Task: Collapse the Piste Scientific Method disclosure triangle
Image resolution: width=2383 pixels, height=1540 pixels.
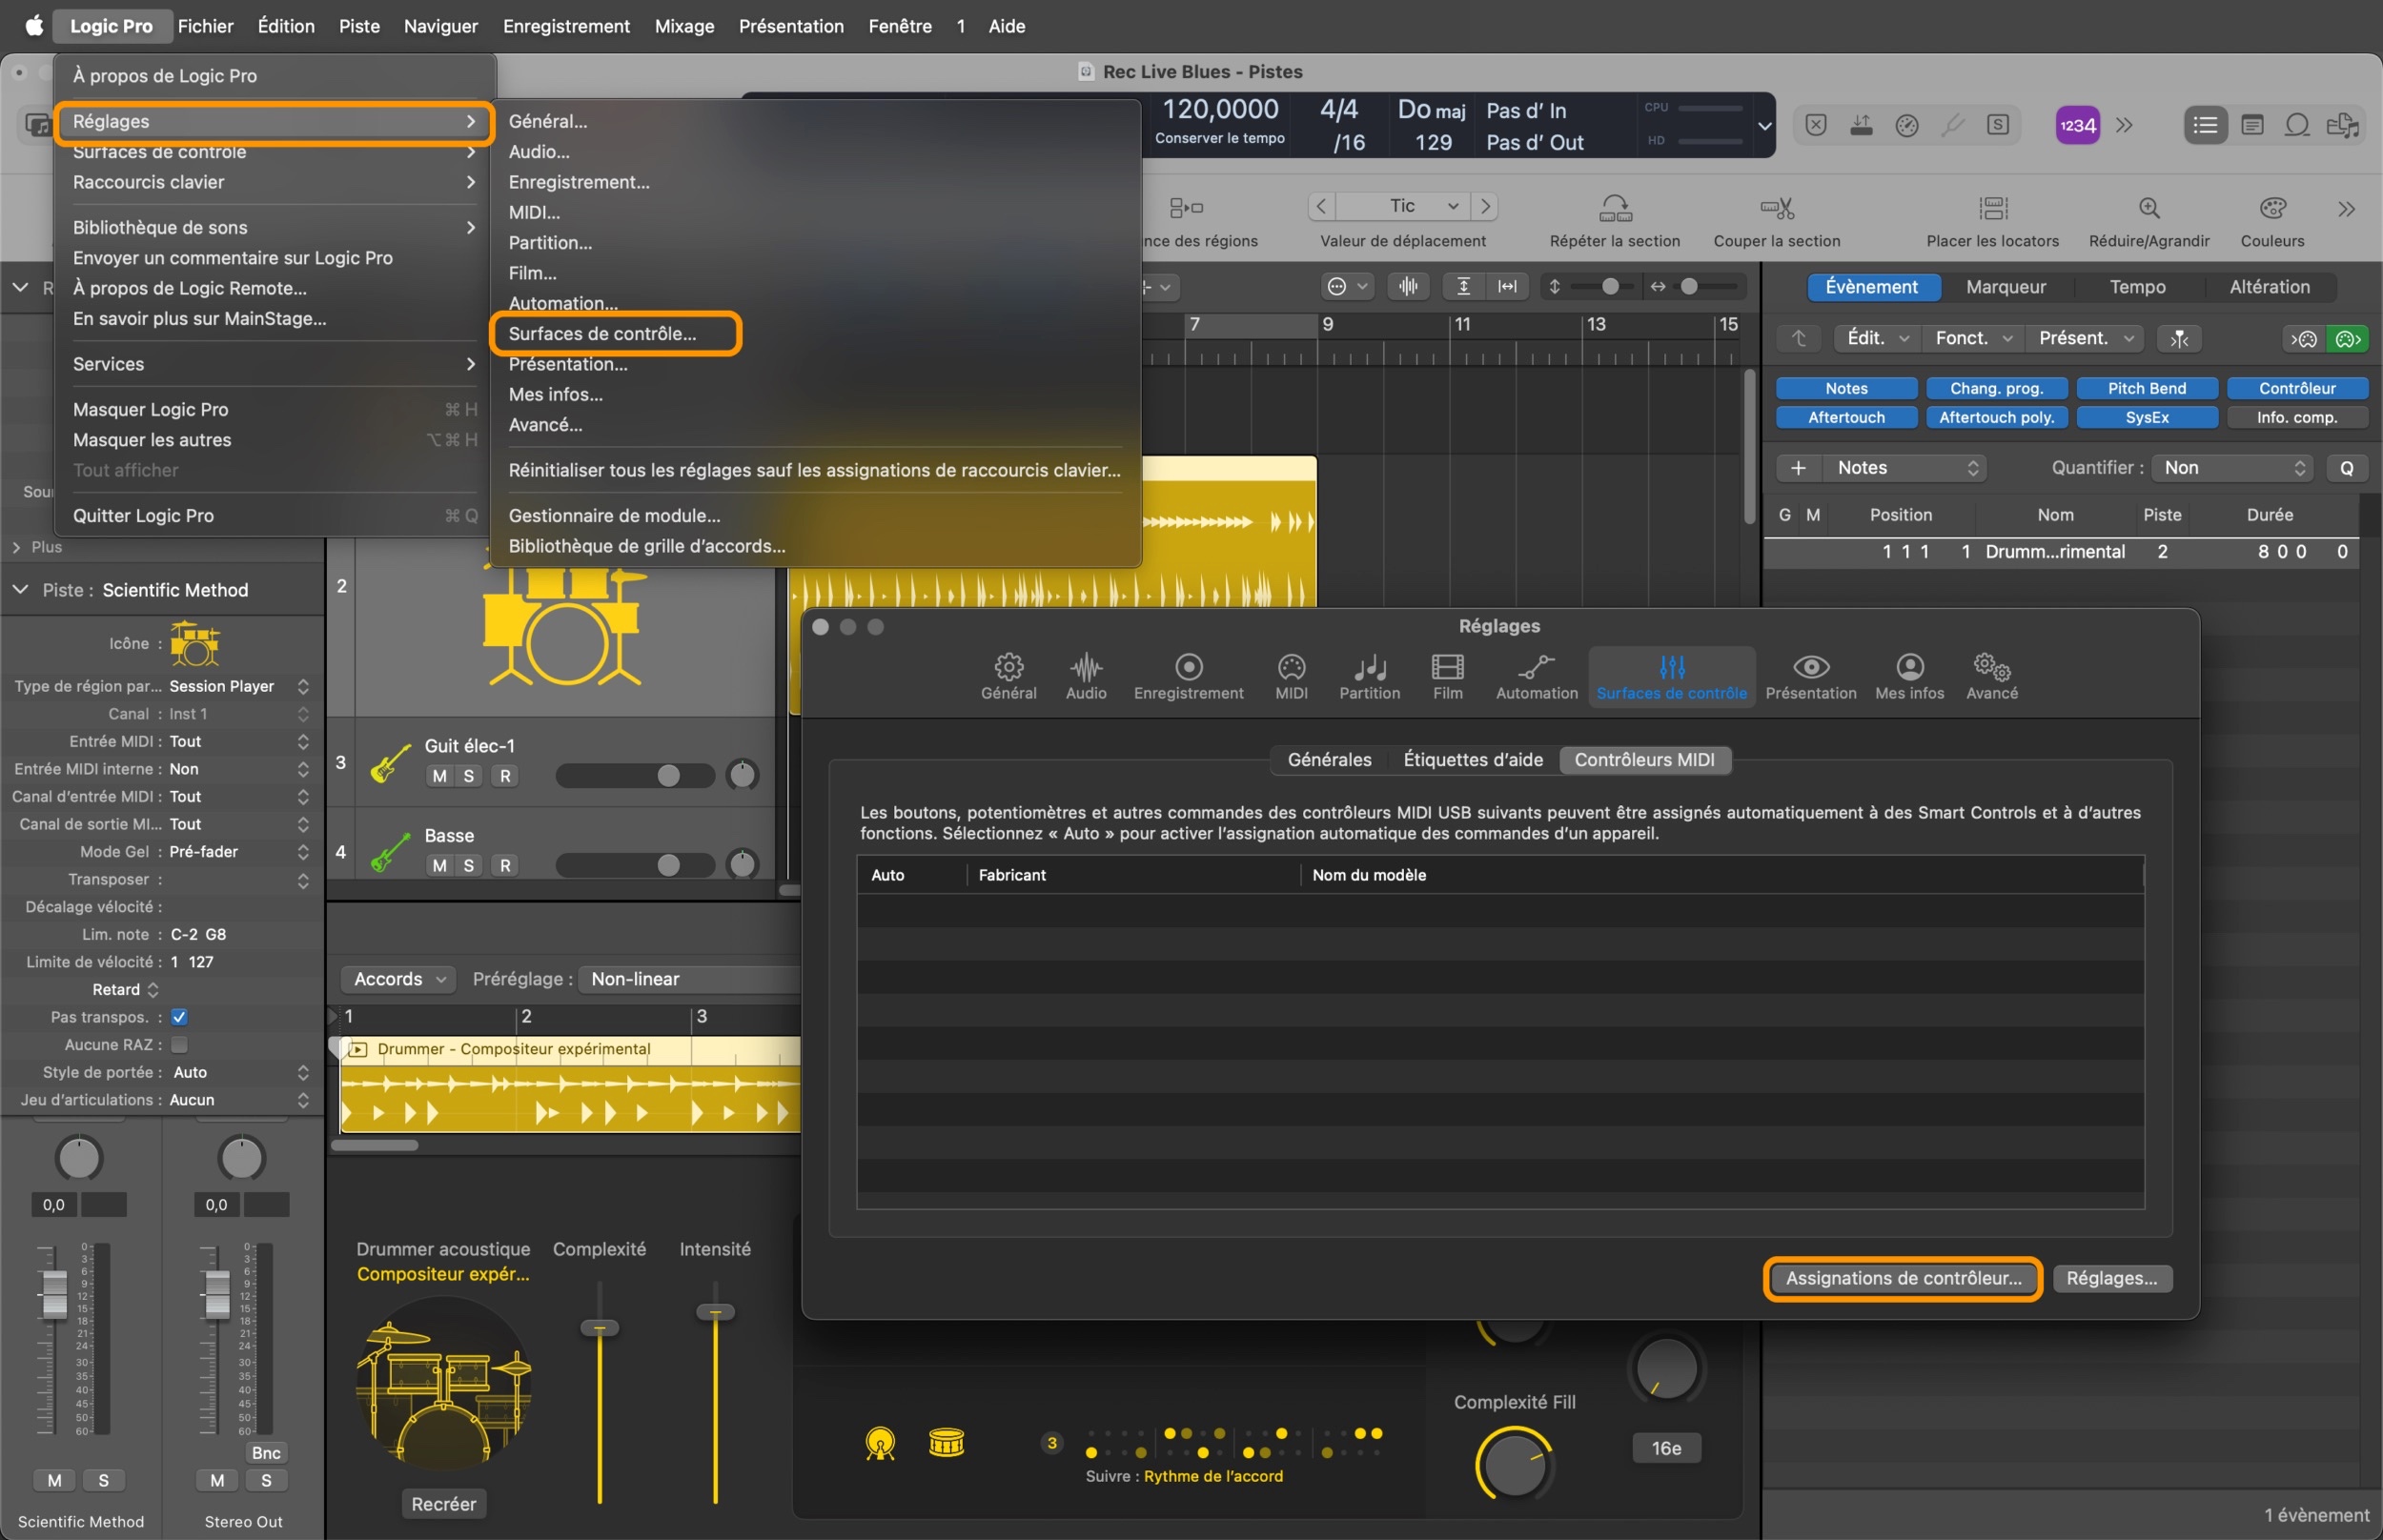Action: click(20, 590)
